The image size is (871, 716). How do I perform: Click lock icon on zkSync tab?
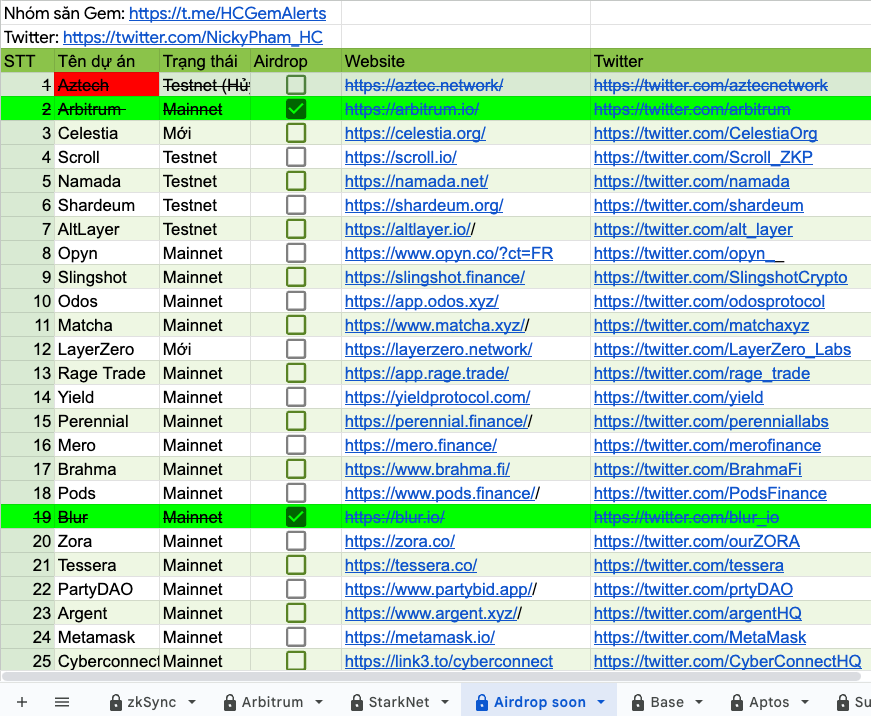[116, 703]
